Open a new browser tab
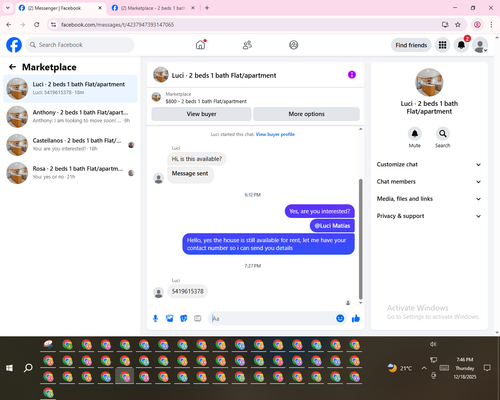This screenshot has height=400, width=500. [x=207, y=8]
